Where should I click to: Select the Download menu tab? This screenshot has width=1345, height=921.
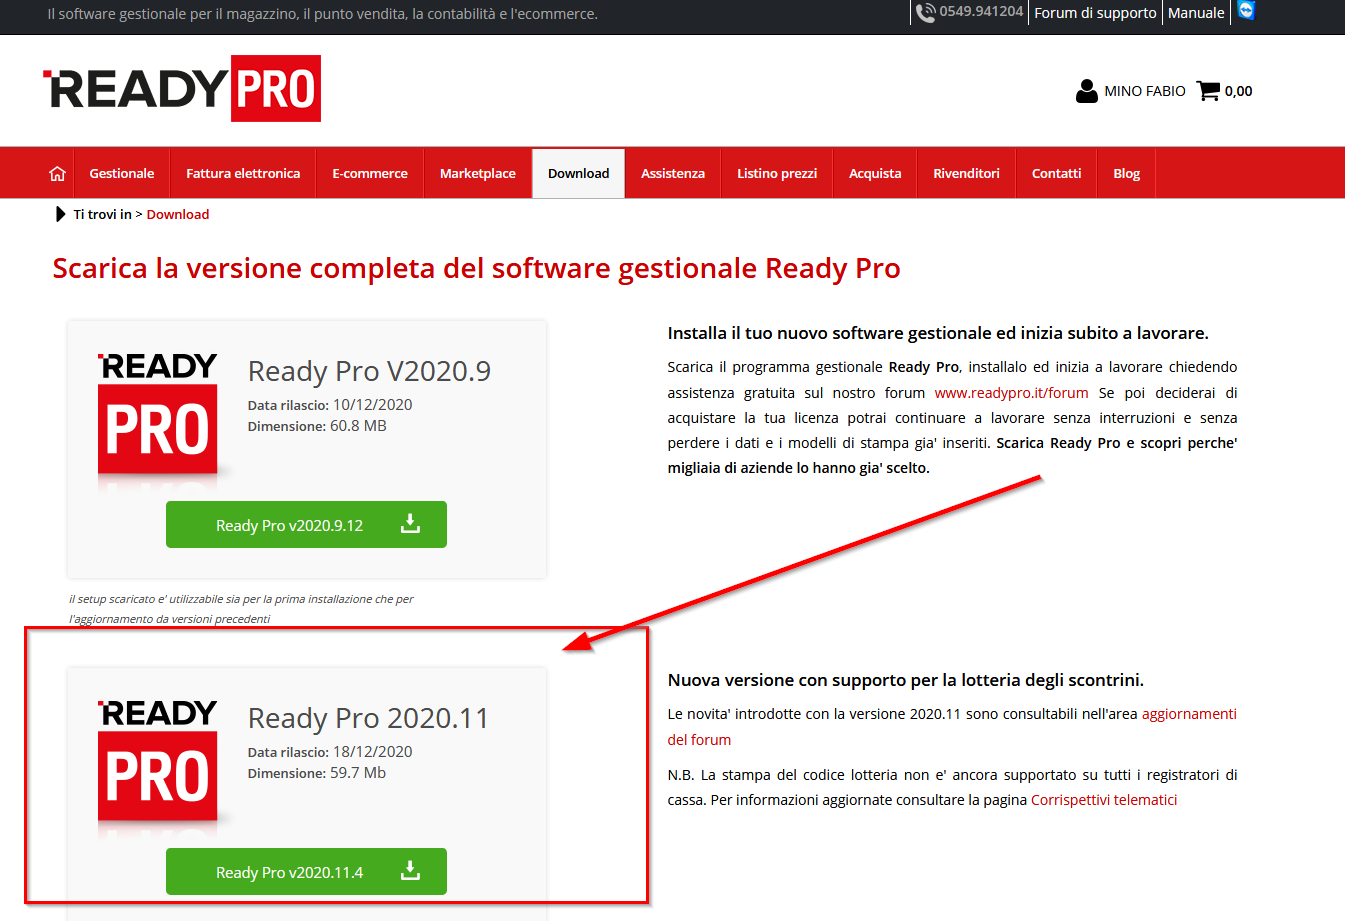click(579, 173)
